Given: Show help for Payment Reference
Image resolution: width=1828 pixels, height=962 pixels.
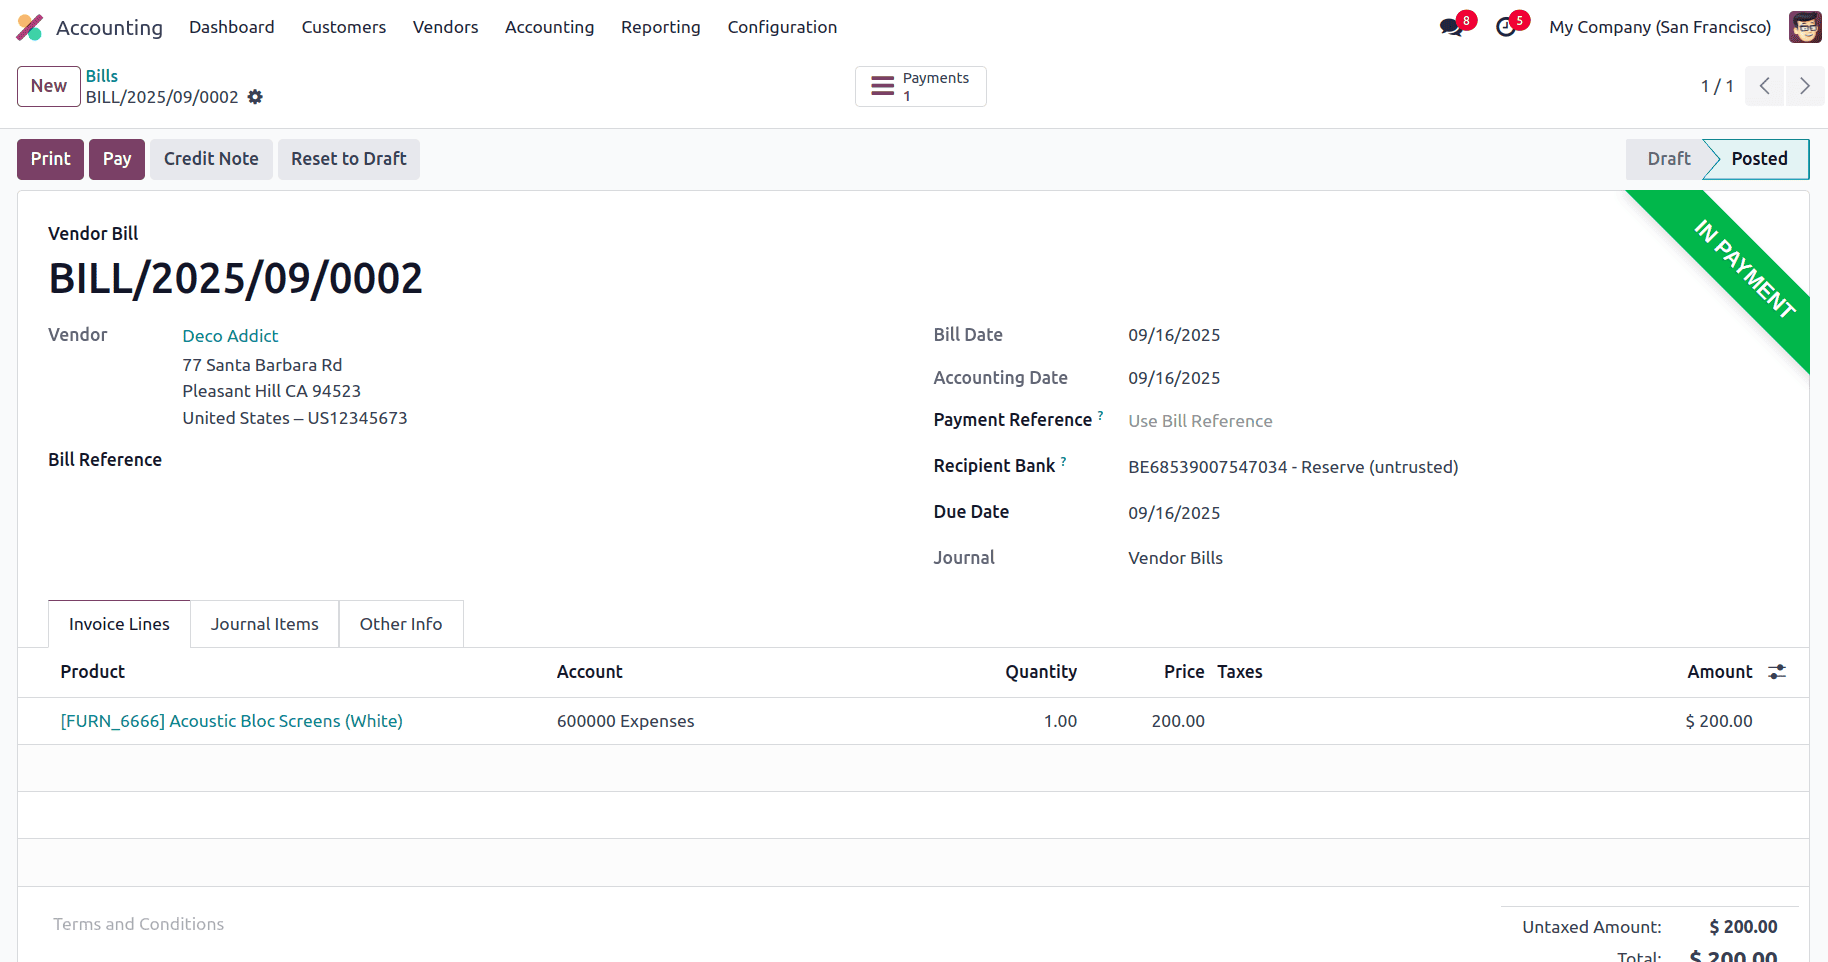Looking at the screenshot, I should click(1101, 414).
